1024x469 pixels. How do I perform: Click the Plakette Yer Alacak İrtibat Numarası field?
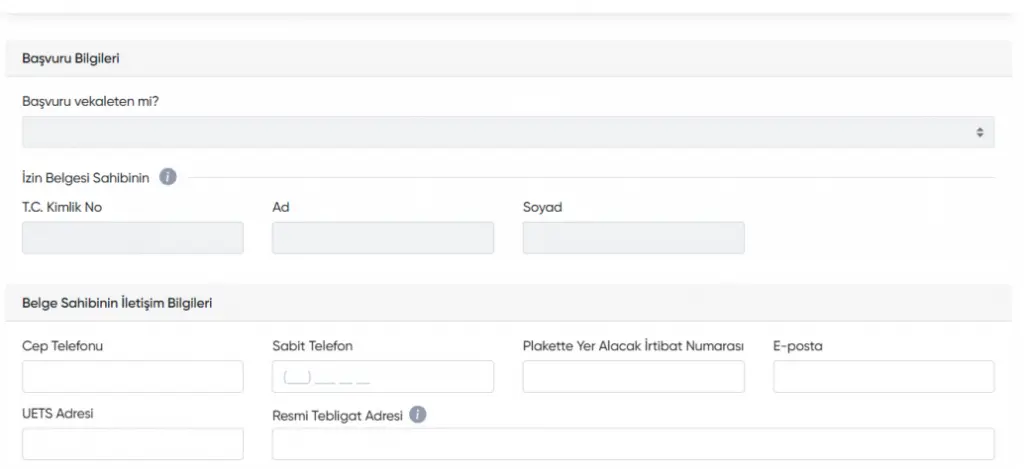[x=633, y=377]
